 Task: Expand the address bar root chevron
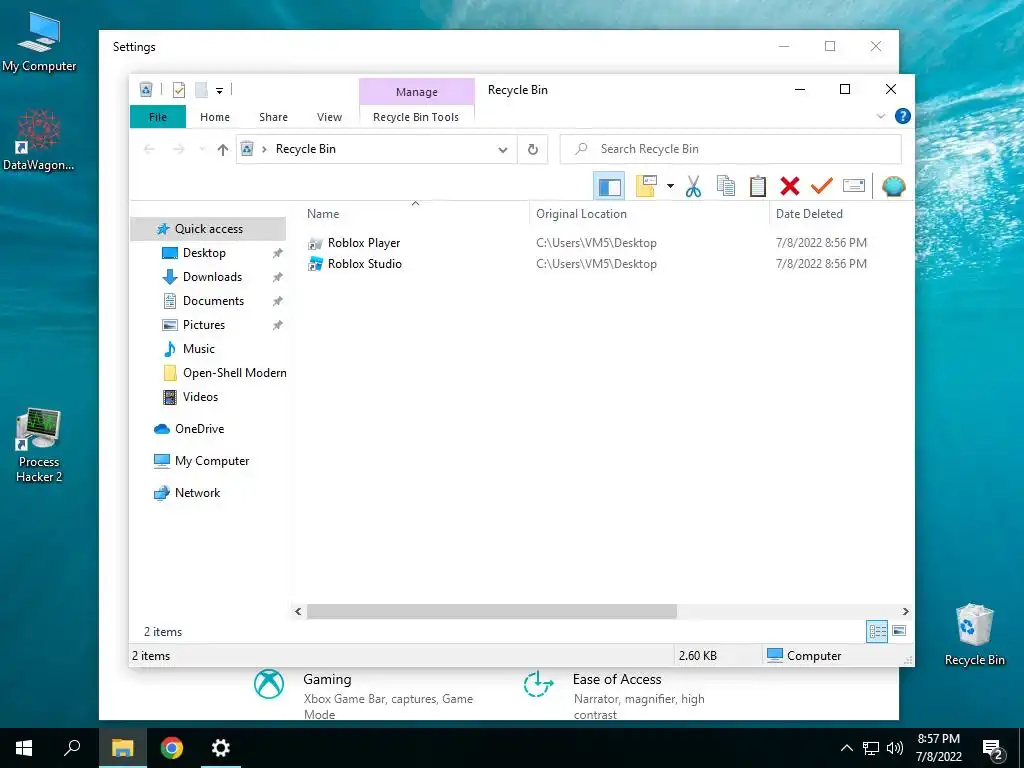(x=264, y=150)
